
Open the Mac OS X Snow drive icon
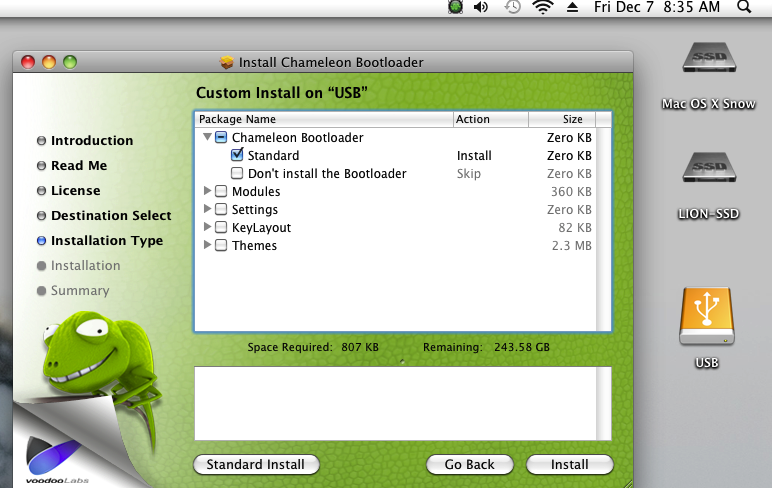pos(709,58)
